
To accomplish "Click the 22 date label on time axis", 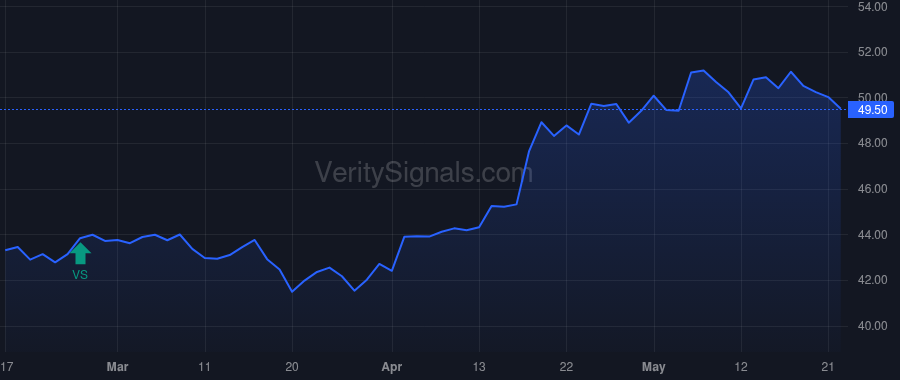I will [x=567, y=367].
